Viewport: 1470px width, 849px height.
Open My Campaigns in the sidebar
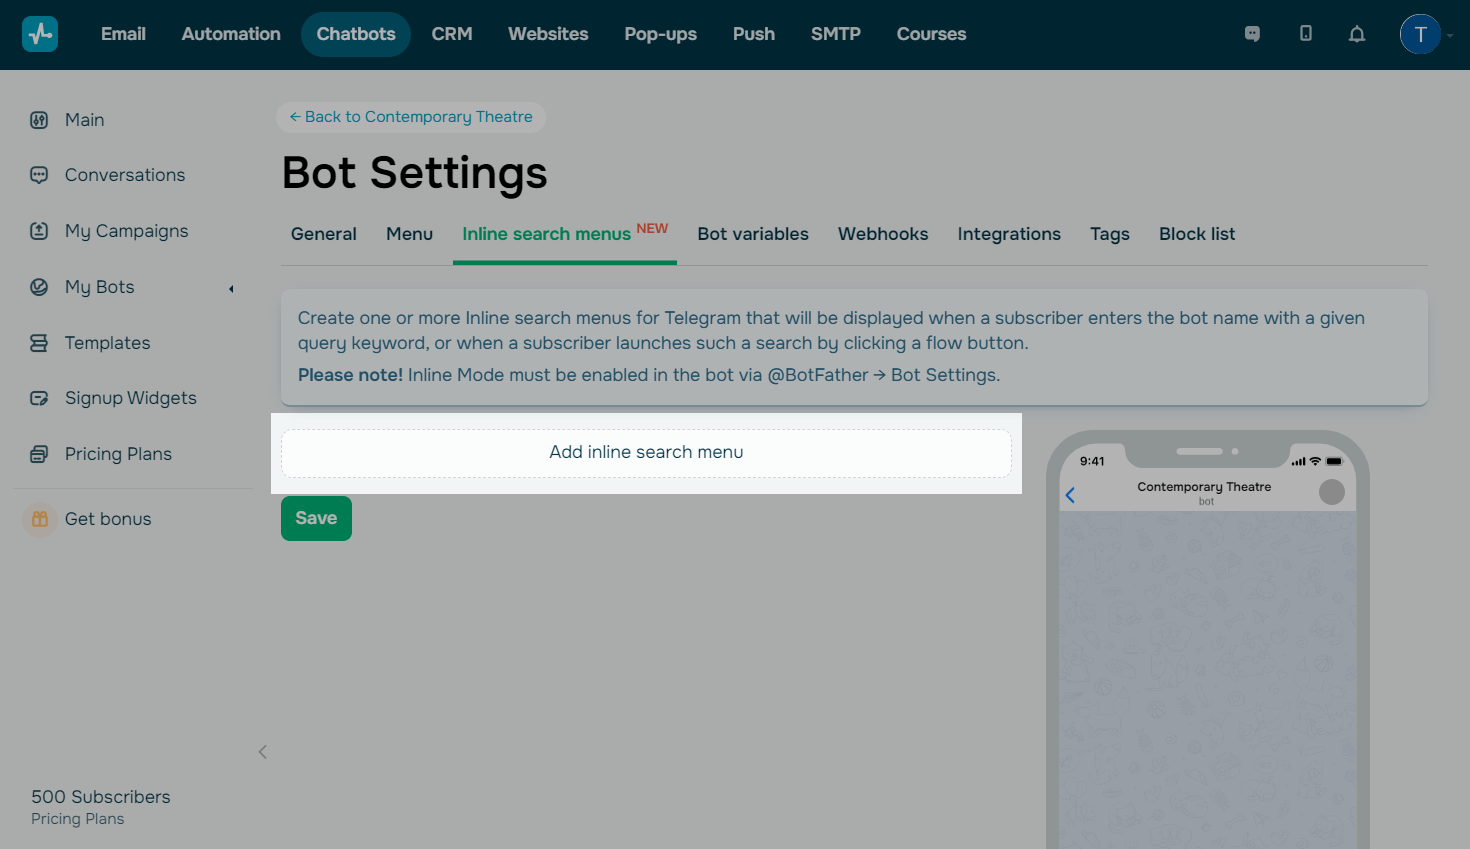pos(127,231)
